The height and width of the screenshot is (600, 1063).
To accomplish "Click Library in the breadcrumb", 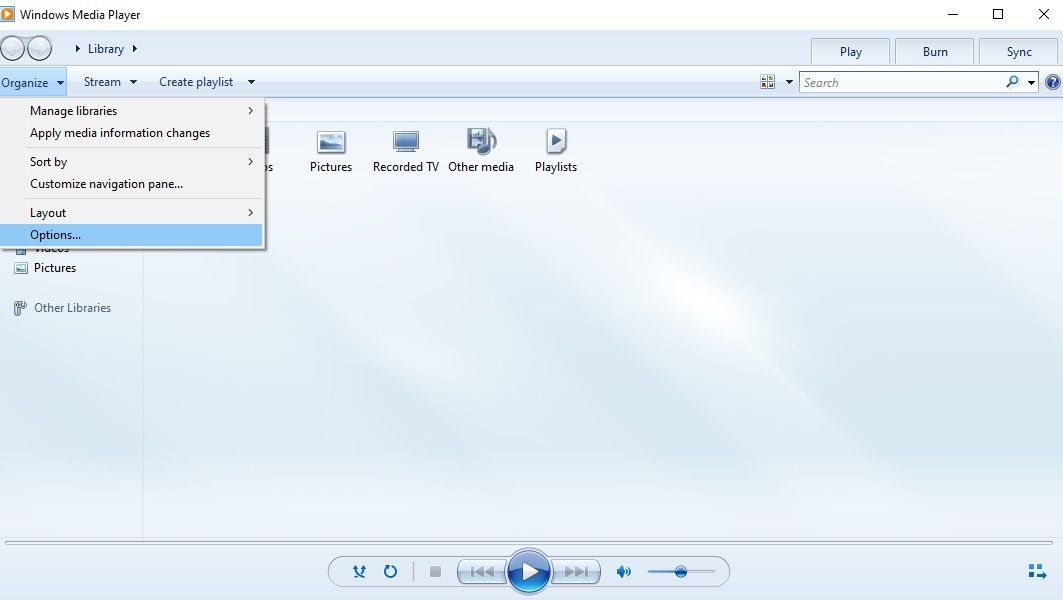I will 106,49.
